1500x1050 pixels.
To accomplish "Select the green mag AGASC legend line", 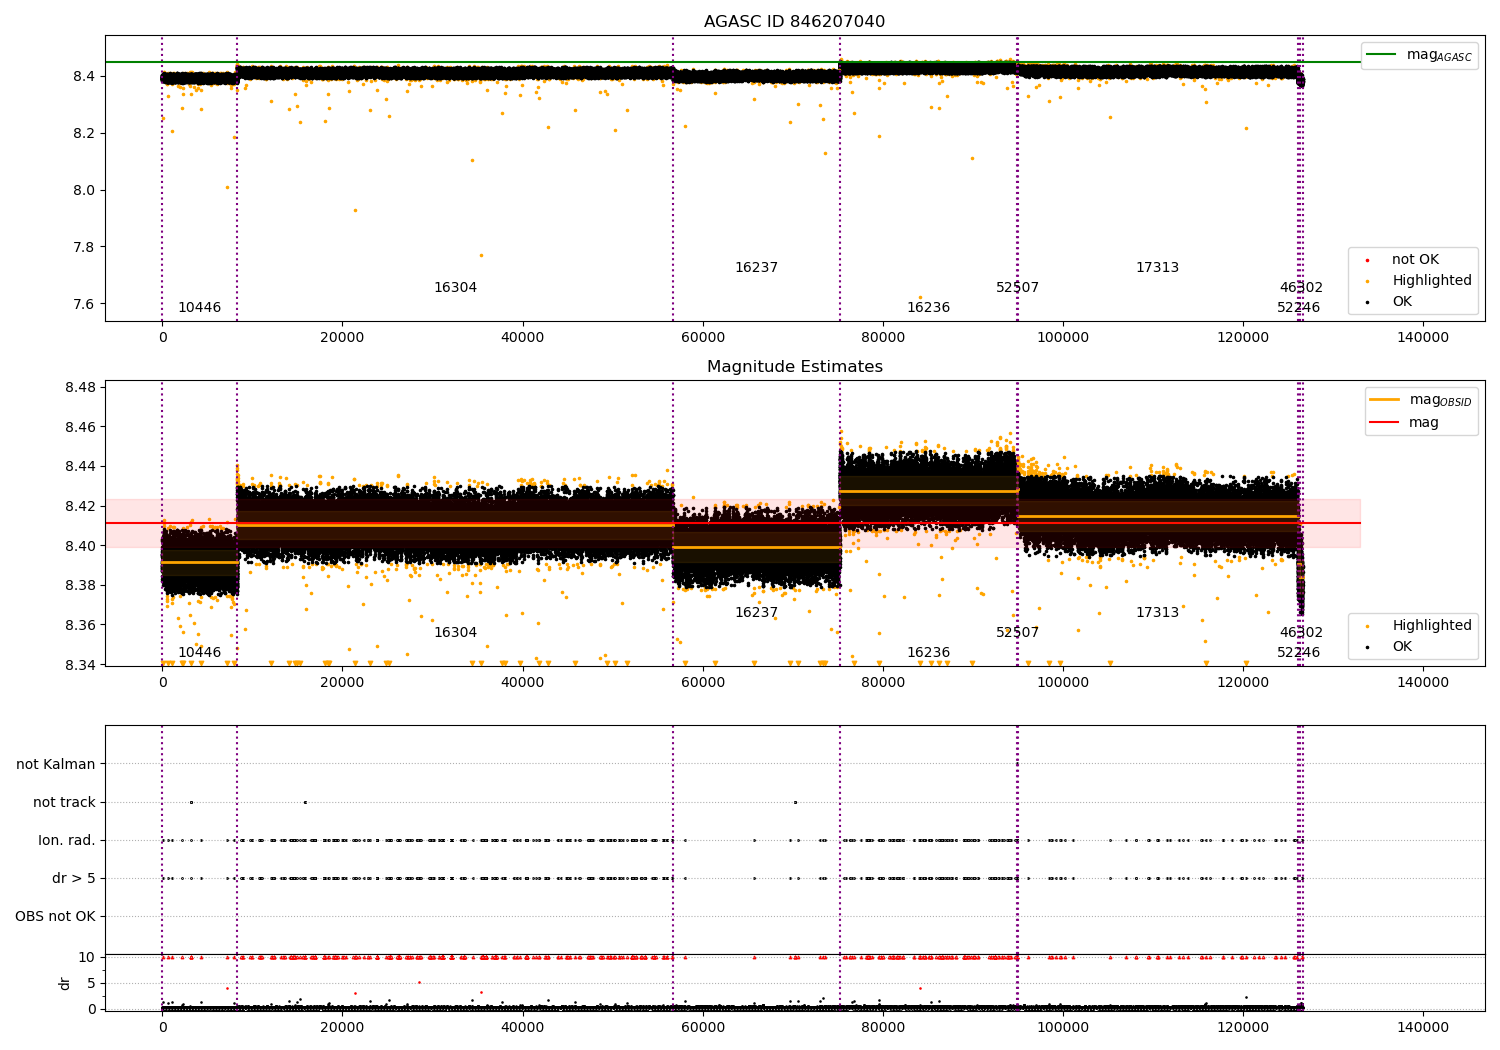I will [1381, 55].
